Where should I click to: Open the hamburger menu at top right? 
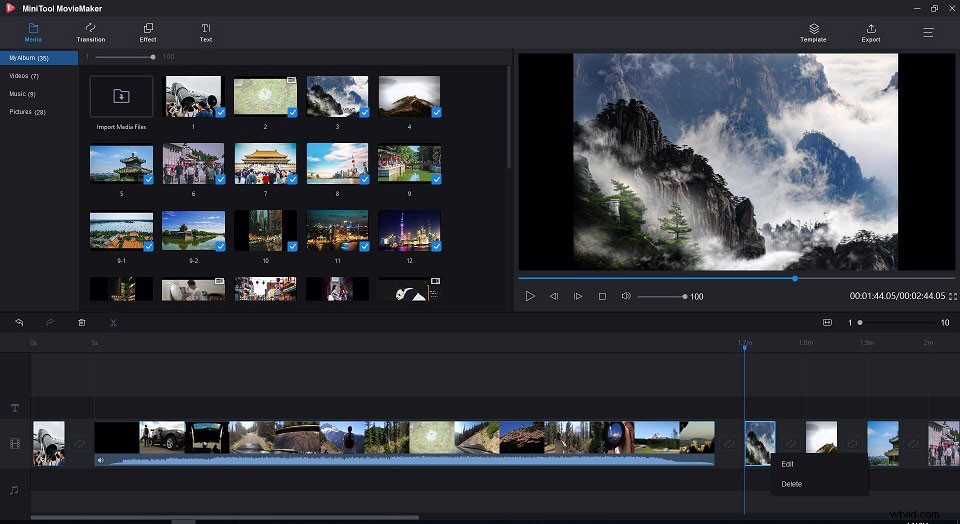click(928, 32)
